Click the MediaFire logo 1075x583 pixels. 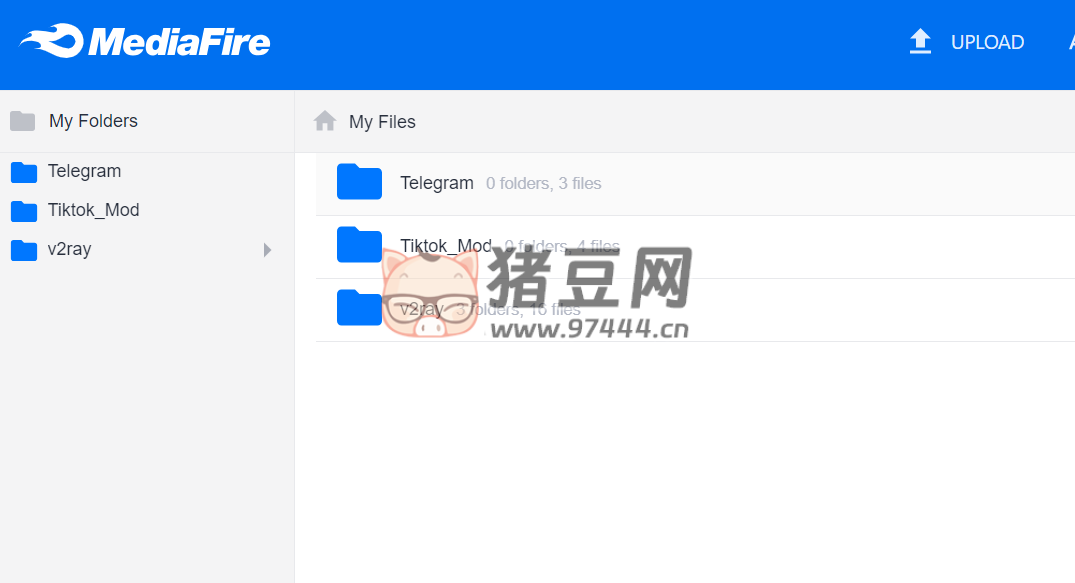point(143,41)
